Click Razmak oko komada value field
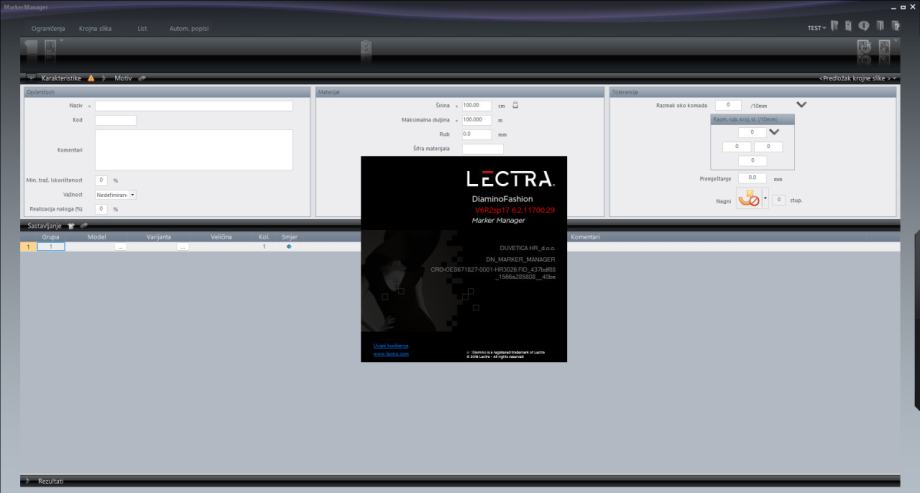Screen dimensions: 920x493 [728, 105]
